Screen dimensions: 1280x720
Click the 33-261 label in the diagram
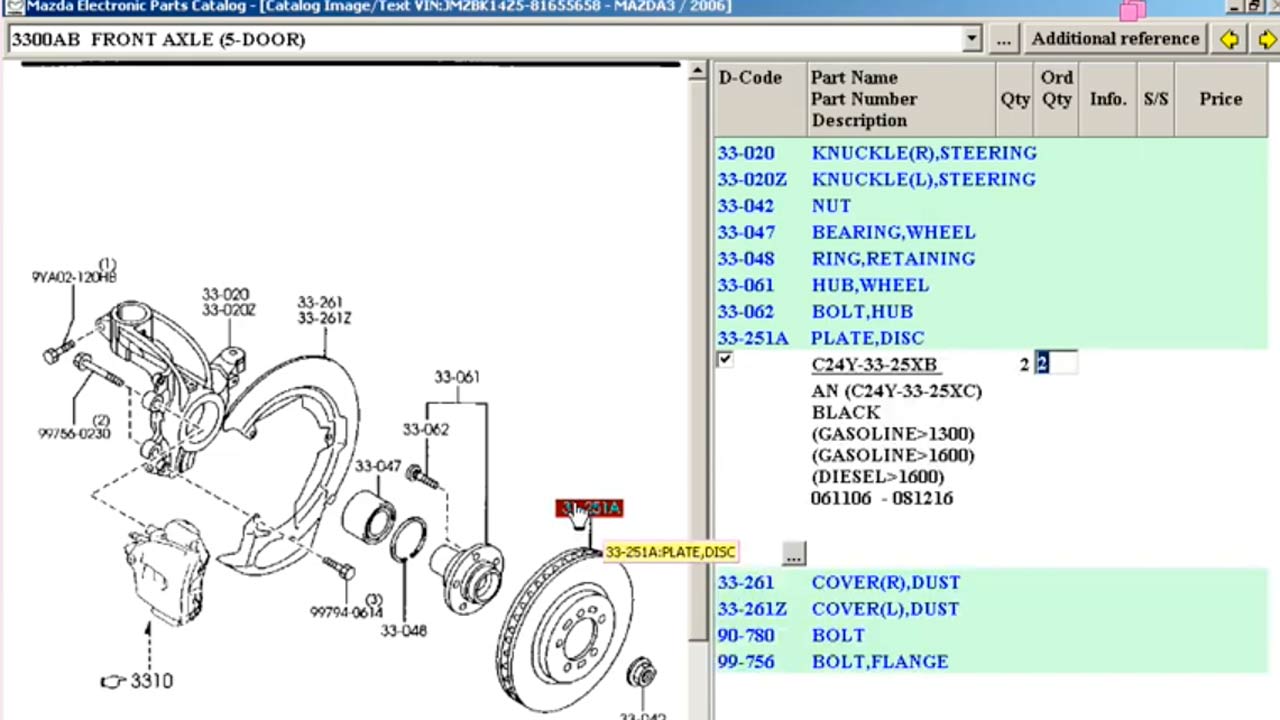tap(320, 302)
